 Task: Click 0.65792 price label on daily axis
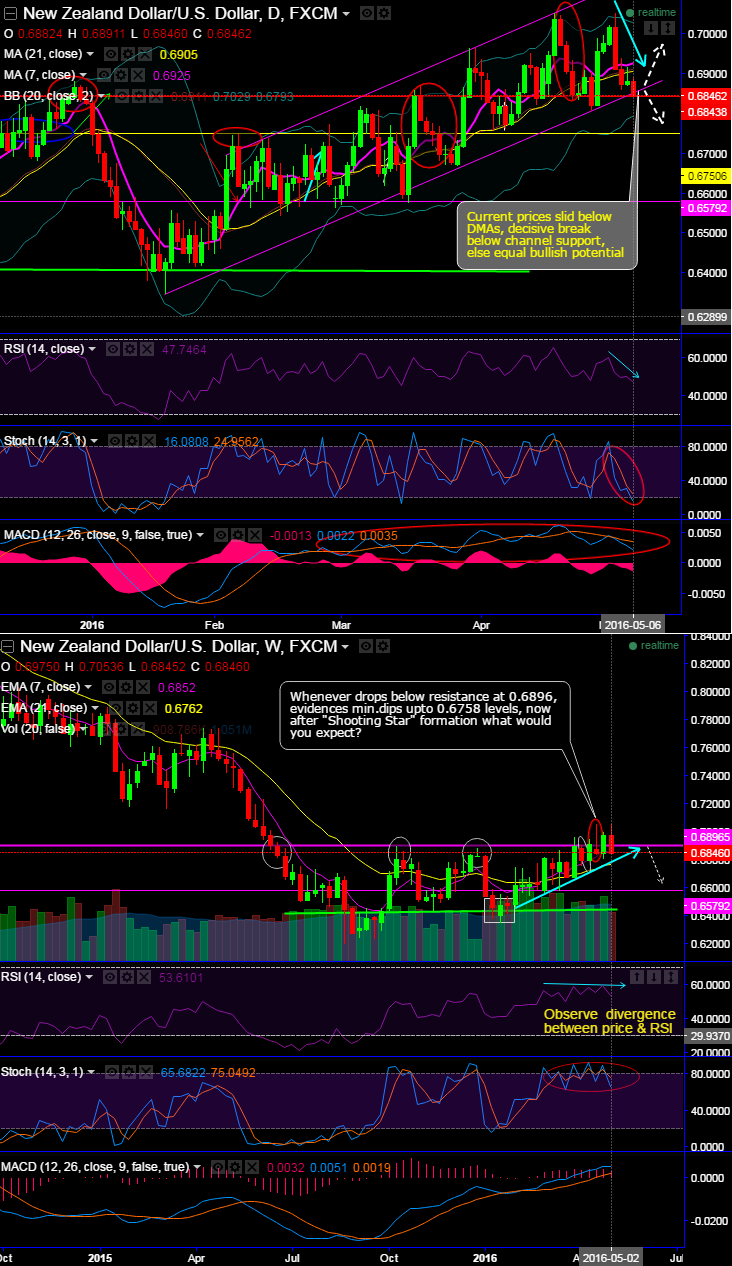pos(706,208)
